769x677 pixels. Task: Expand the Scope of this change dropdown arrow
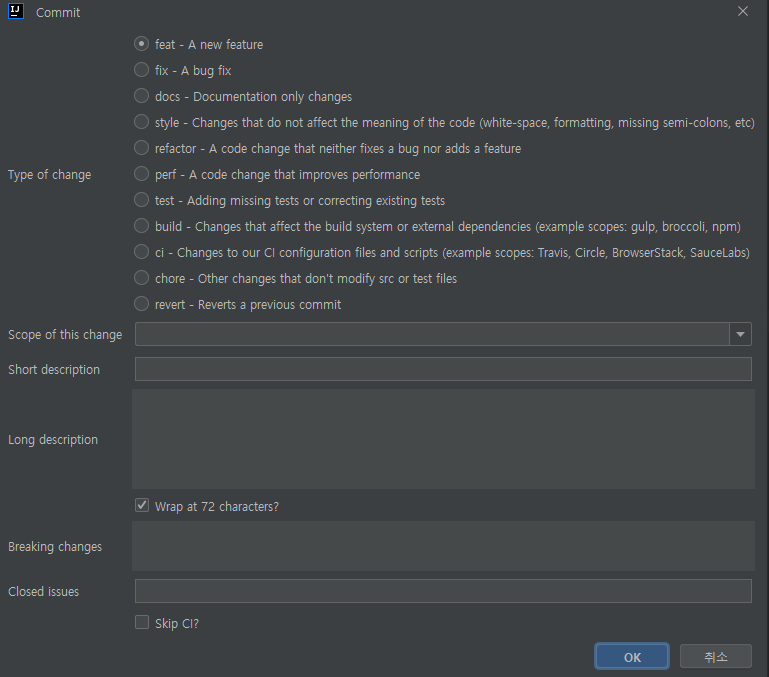741,335
